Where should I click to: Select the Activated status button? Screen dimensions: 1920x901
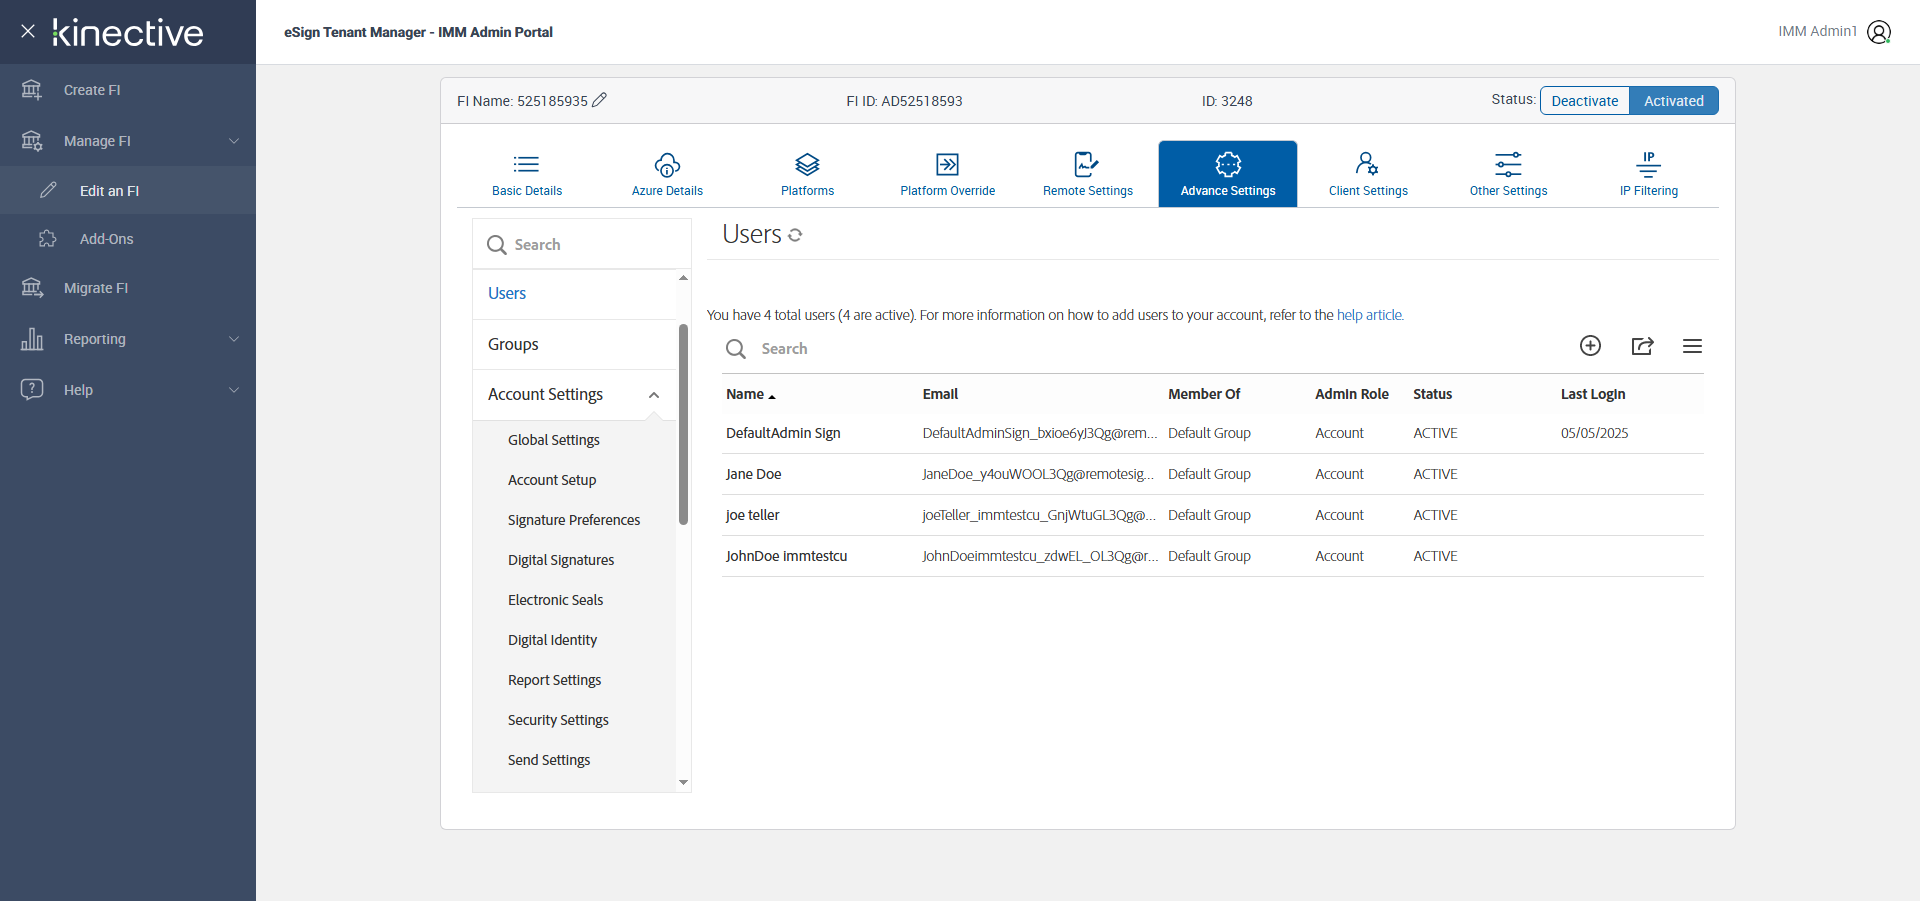pyautogui.click(x=1673, y=101)
